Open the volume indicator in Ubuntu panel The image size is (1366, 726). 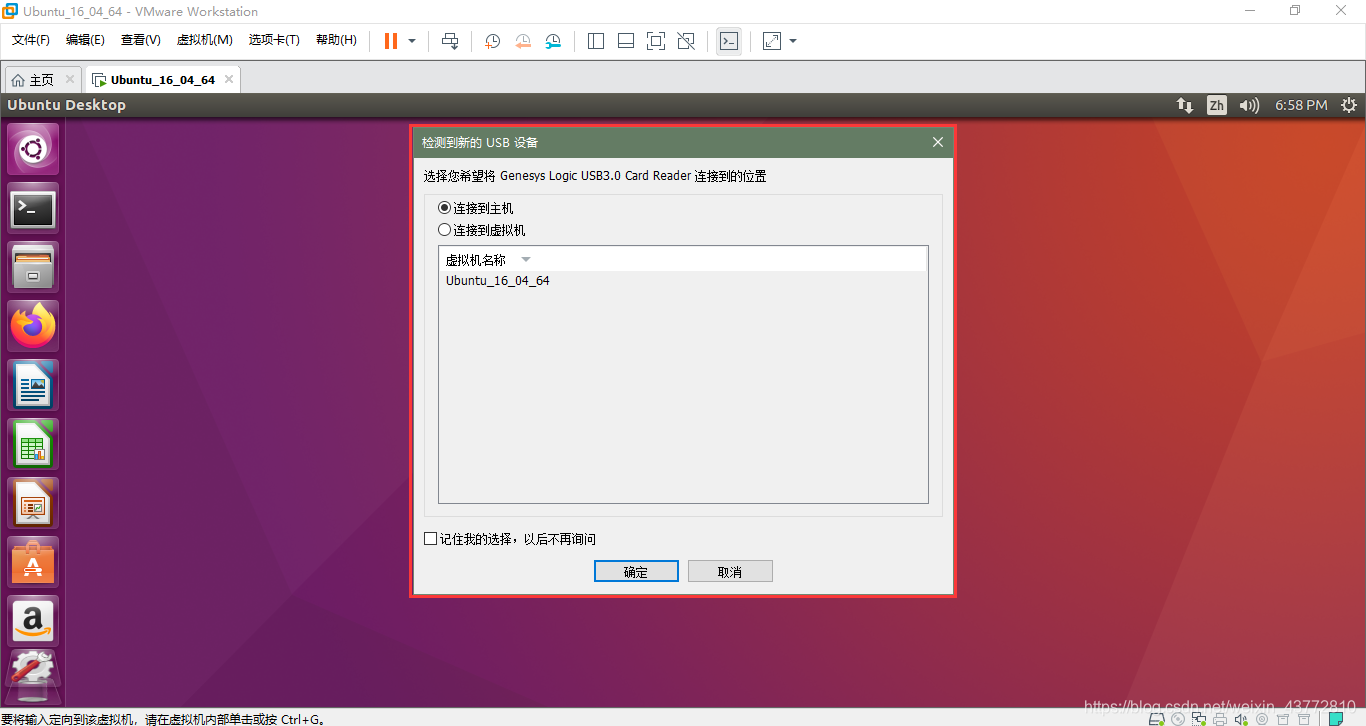tap(1249, 105)
